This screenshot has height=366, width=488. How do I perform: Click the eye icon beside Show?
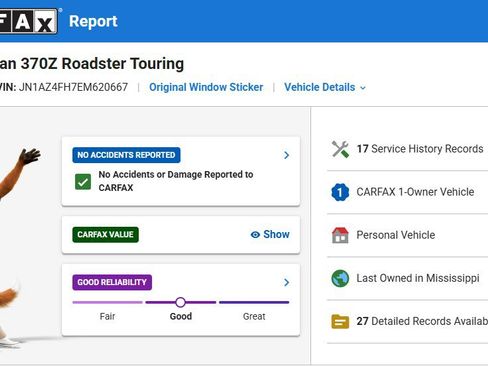coord(255,235)
